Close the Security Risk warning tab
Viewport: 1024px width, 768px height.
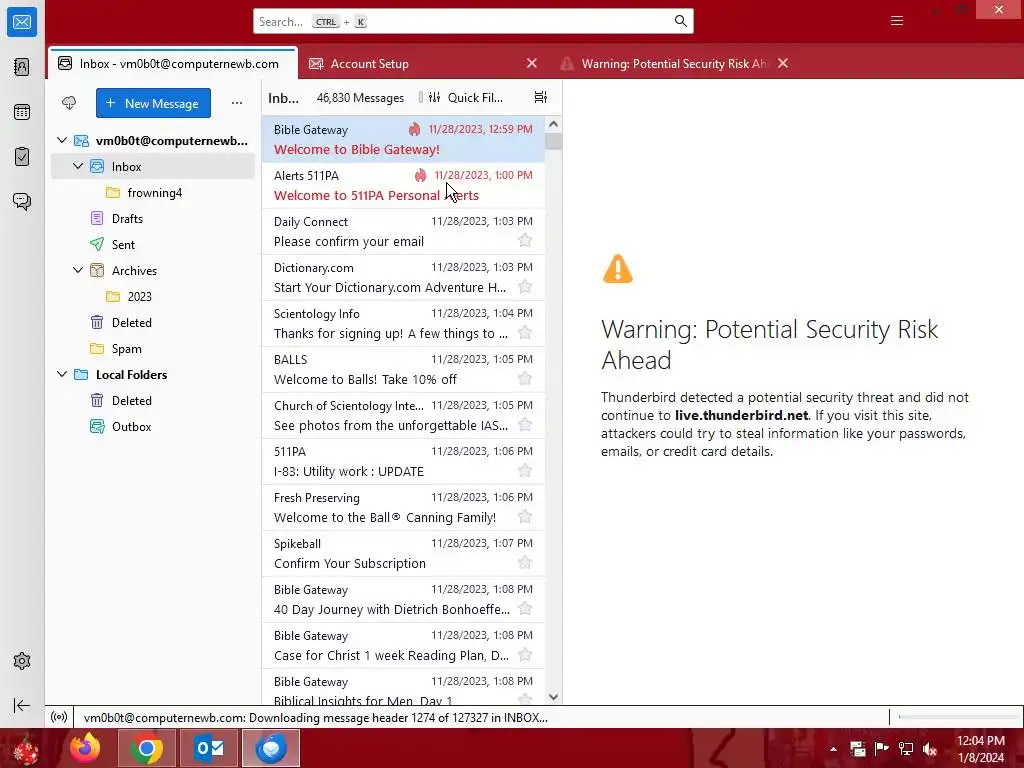click(x=783, y=63)
